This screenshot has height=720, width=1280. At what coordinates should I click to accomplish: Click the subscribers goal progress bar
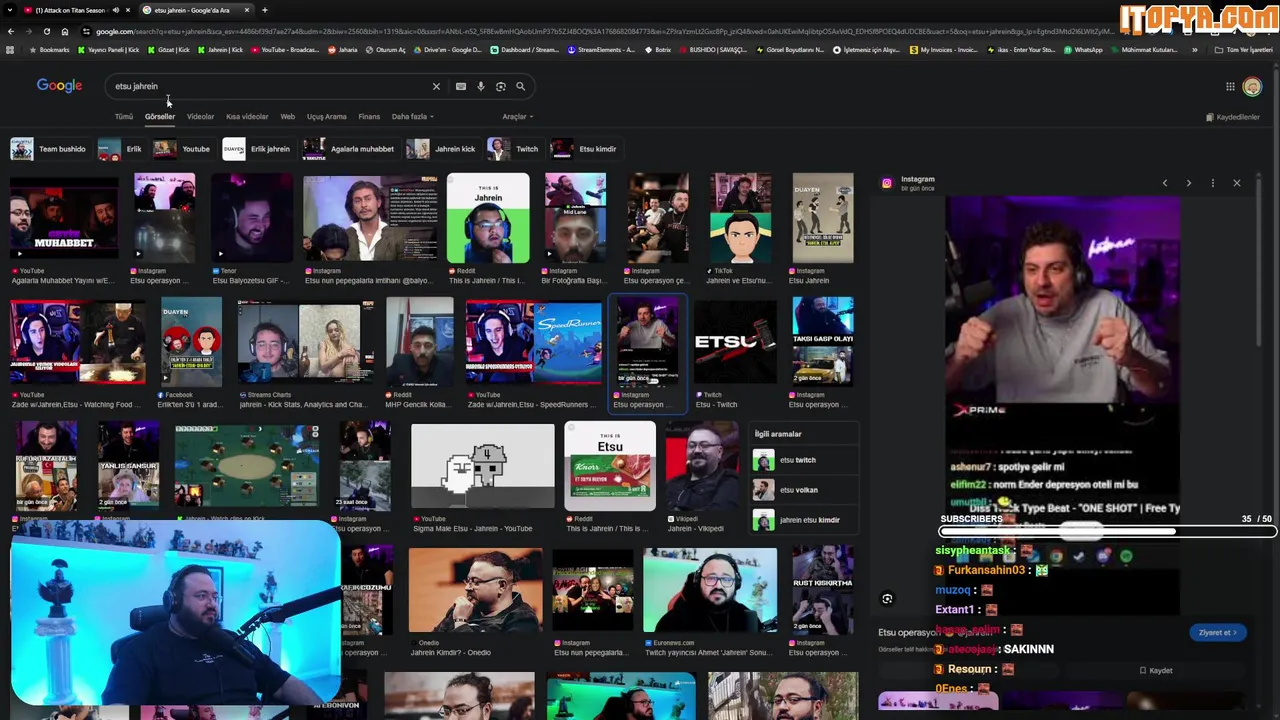1108,532
